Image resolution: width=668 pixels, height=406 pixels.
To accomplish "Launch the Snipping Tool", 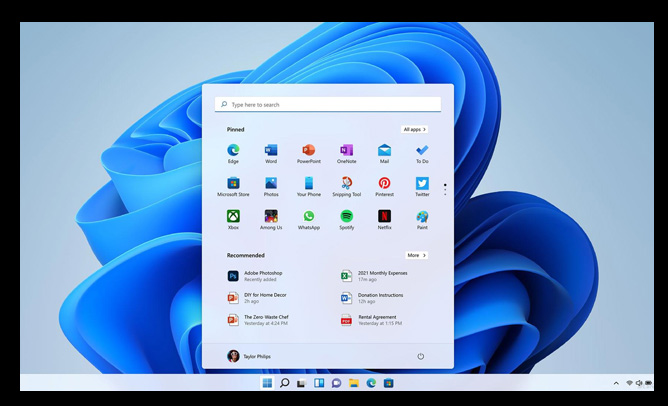I will (346, 187).
